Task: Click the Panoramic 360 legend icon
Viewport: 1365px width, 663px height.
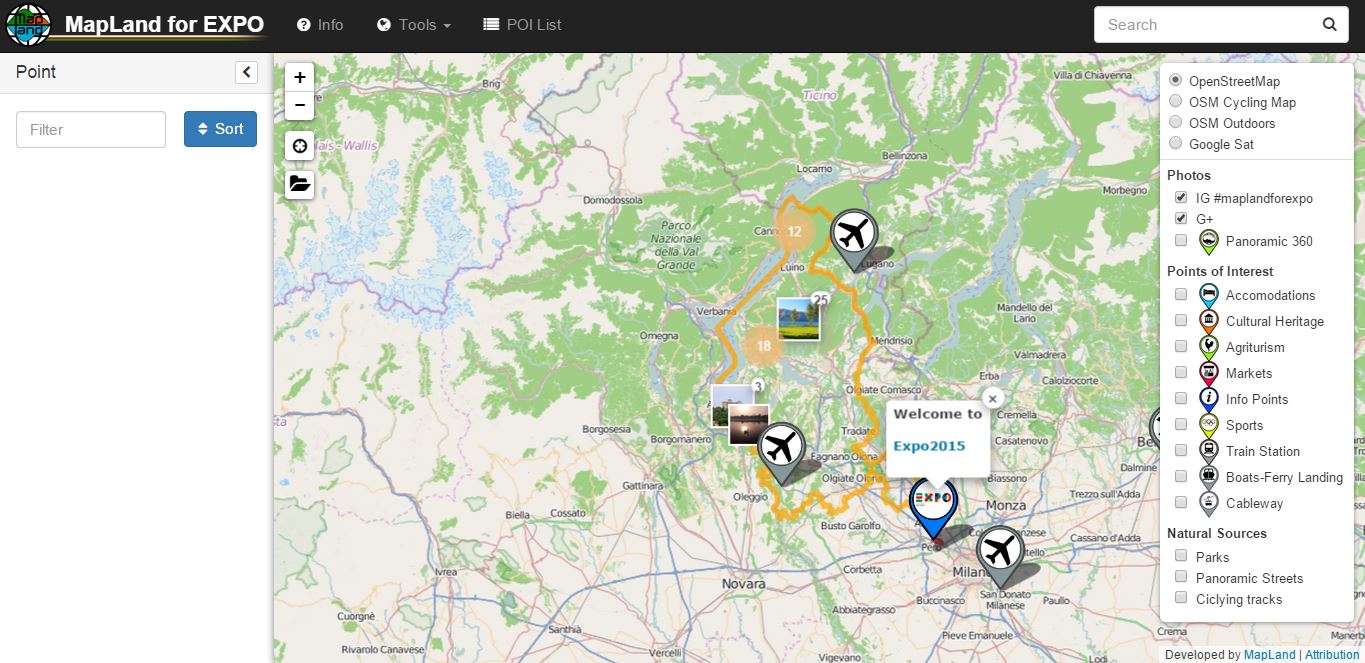Action: (x=1208, y=241)
